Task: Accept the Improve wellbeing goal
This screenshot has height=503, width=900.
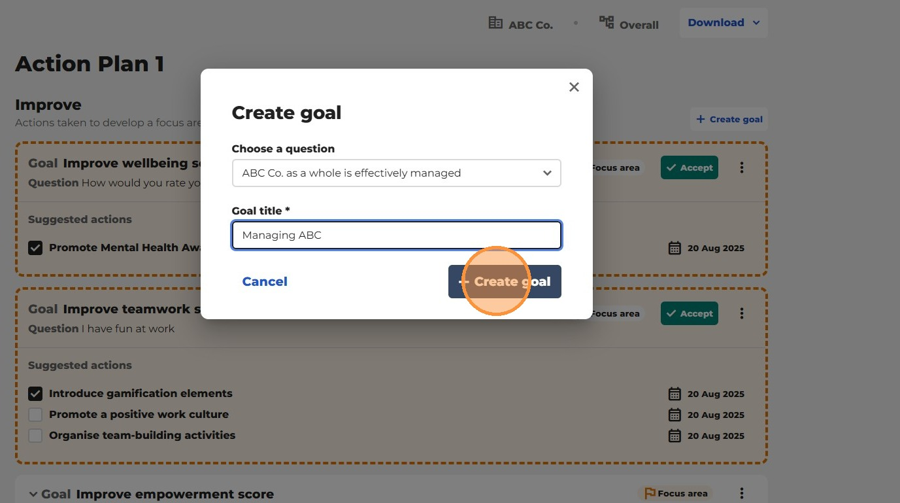Action: (689, 167)
